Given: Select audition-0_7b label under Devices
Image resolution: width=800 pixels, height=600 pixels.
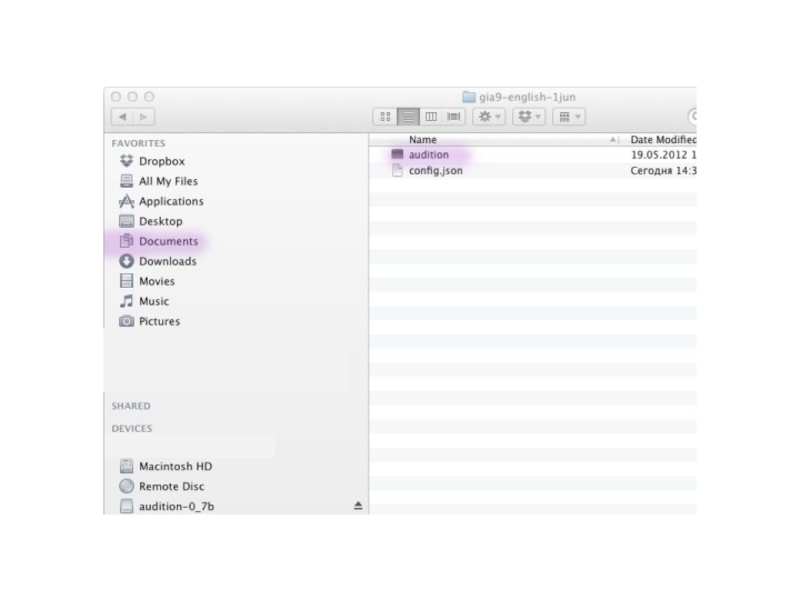Looking at the screenshot, I should pos(177,506).
